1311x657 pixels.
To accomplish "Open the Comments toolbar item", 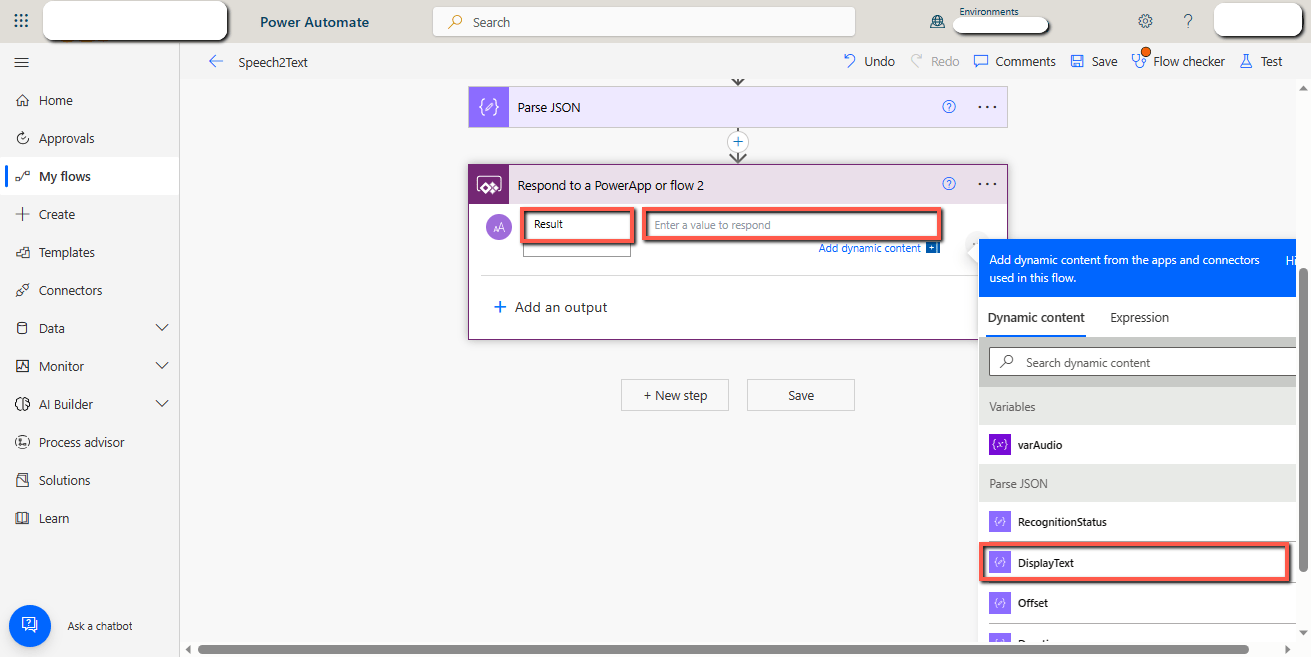I will (x=1014, y=61).
